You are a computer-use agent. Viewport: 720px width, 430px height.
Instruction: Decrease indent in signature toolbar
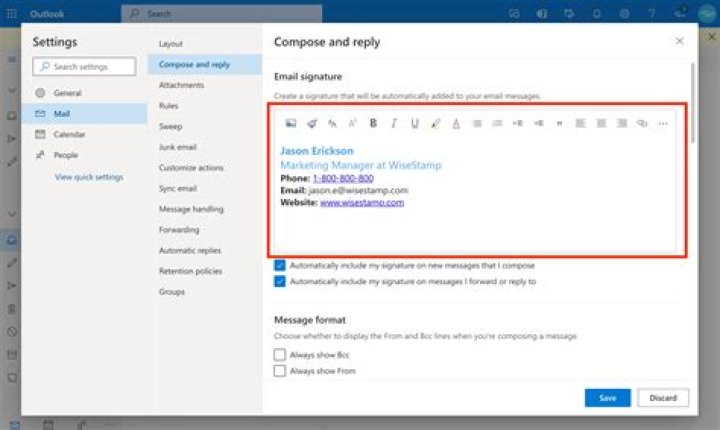pos(518,123)
